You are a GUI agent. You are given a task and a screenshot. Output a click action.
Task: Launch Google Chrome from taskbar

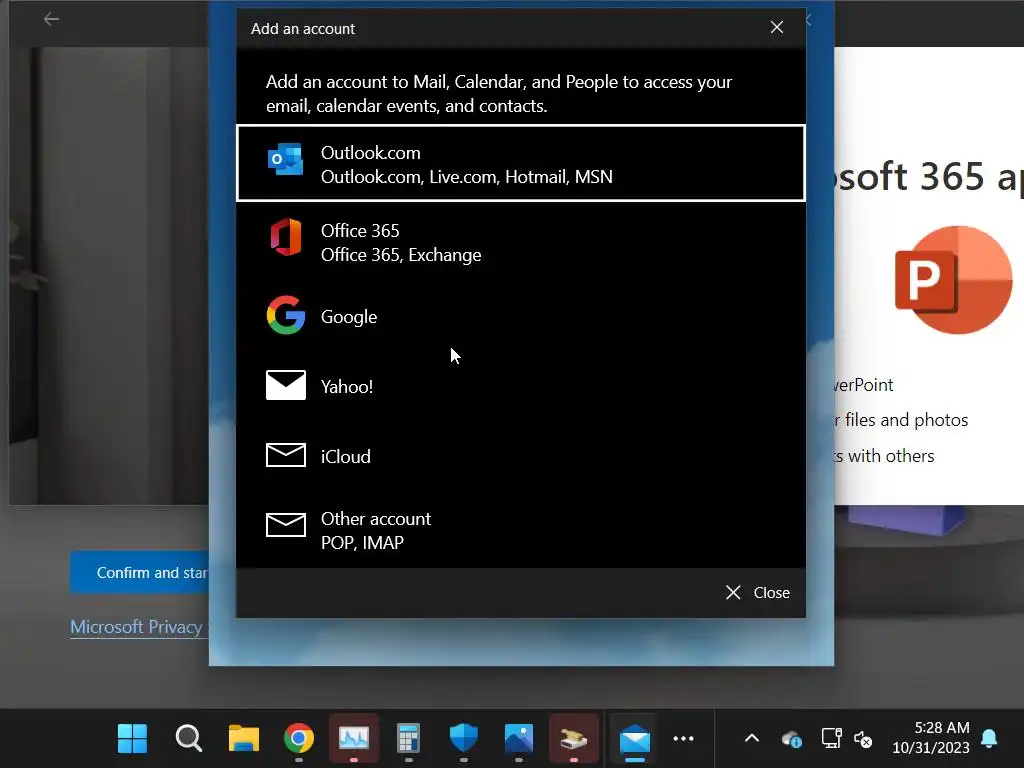pos(298,739)
